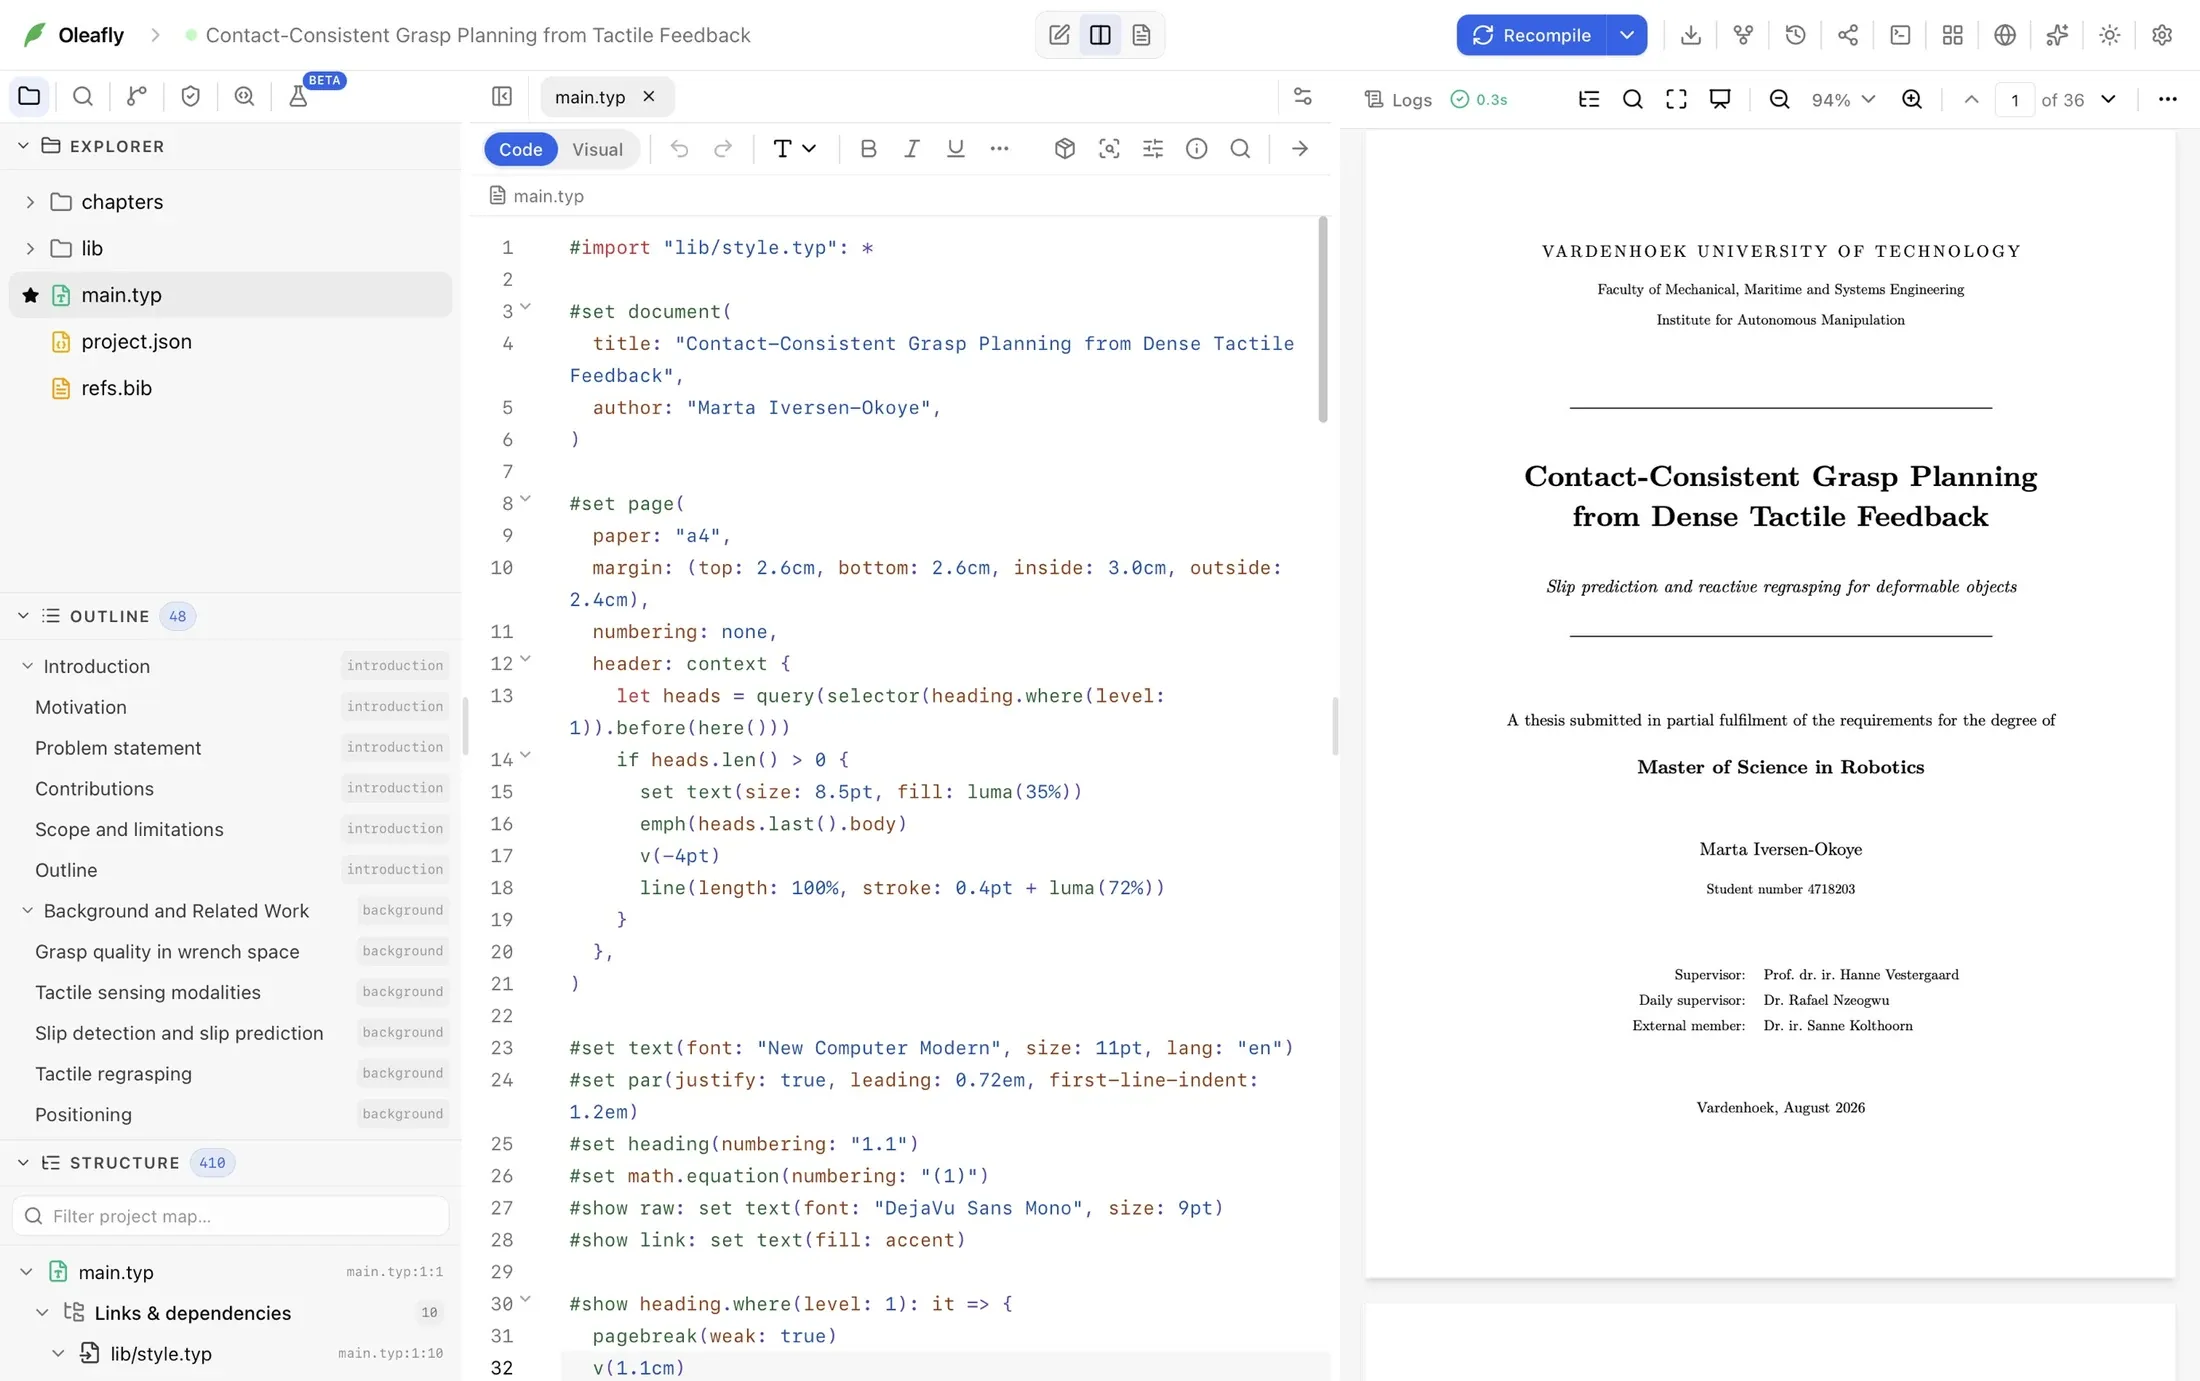2200x1381 pixels.
Task: Click the Filter project map field
Action: (230, 1216)
